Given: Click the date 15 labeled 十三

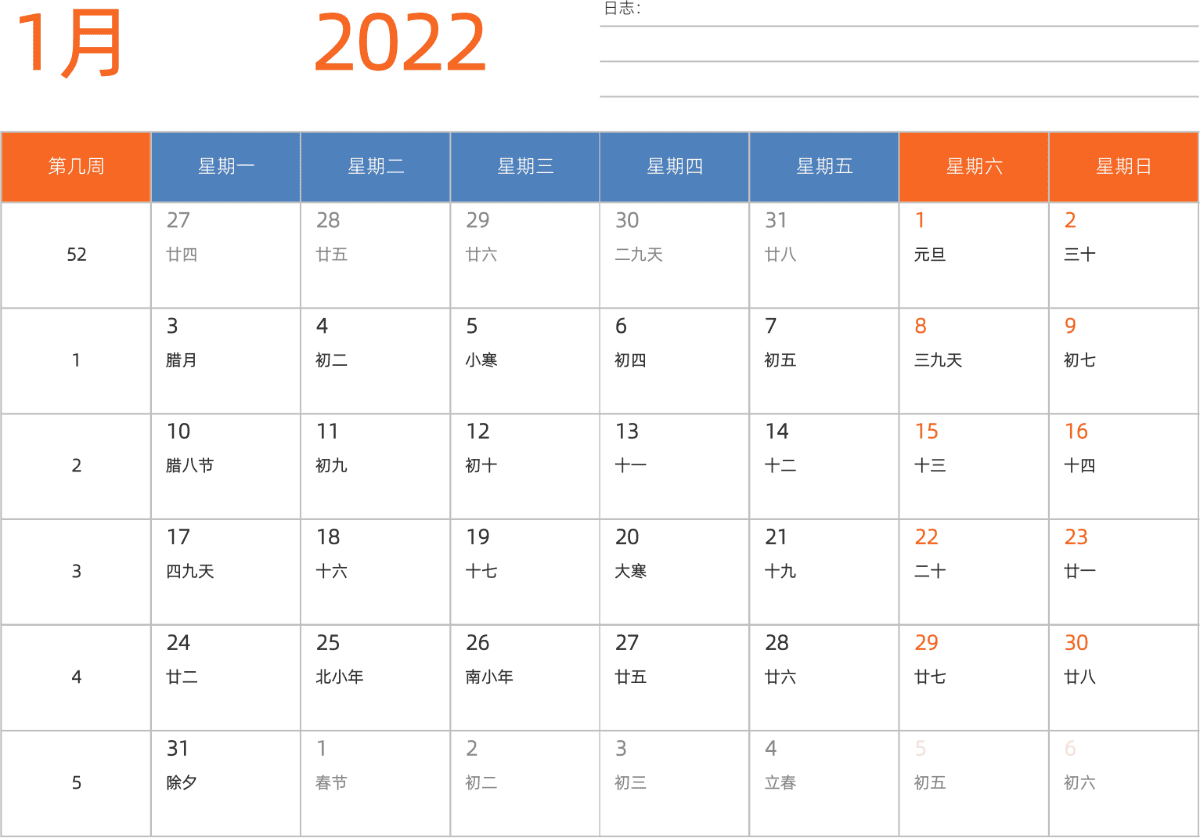Looking at the screenshot, I should (974, 466).
